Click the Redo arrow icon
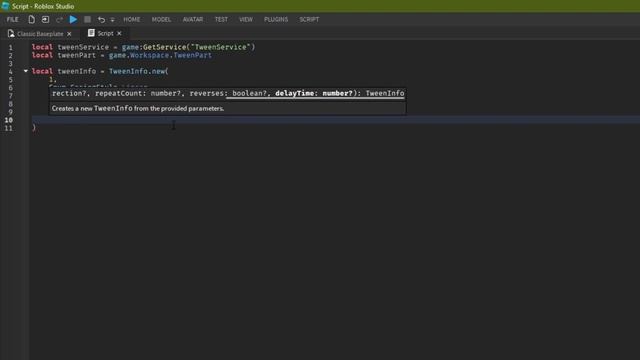 59,19
